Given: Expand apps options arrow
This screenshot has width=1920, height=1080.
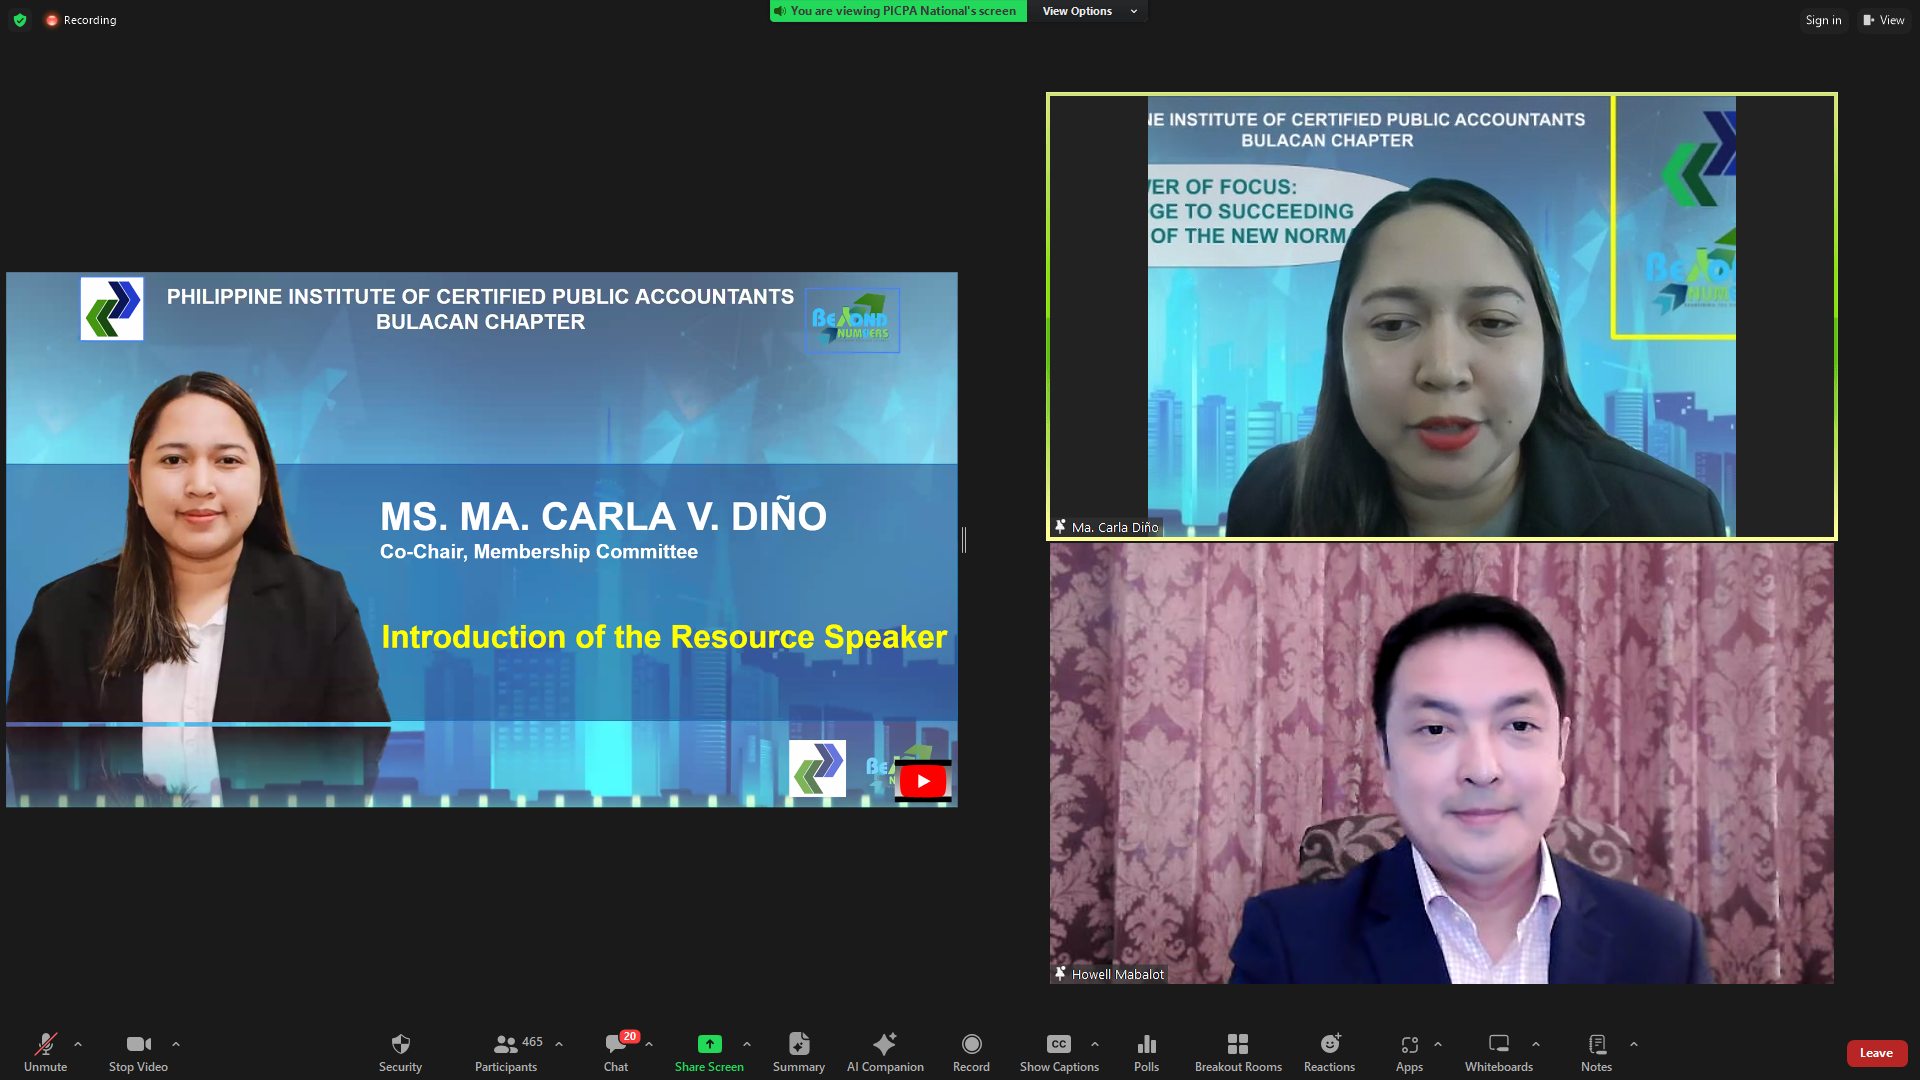Looking at the screenshot, I should tap(1438, 1044).
